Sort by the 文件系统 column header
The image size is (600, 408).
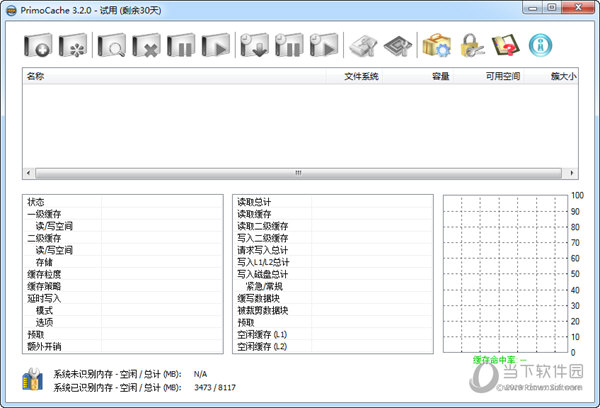tap(355, 76)
